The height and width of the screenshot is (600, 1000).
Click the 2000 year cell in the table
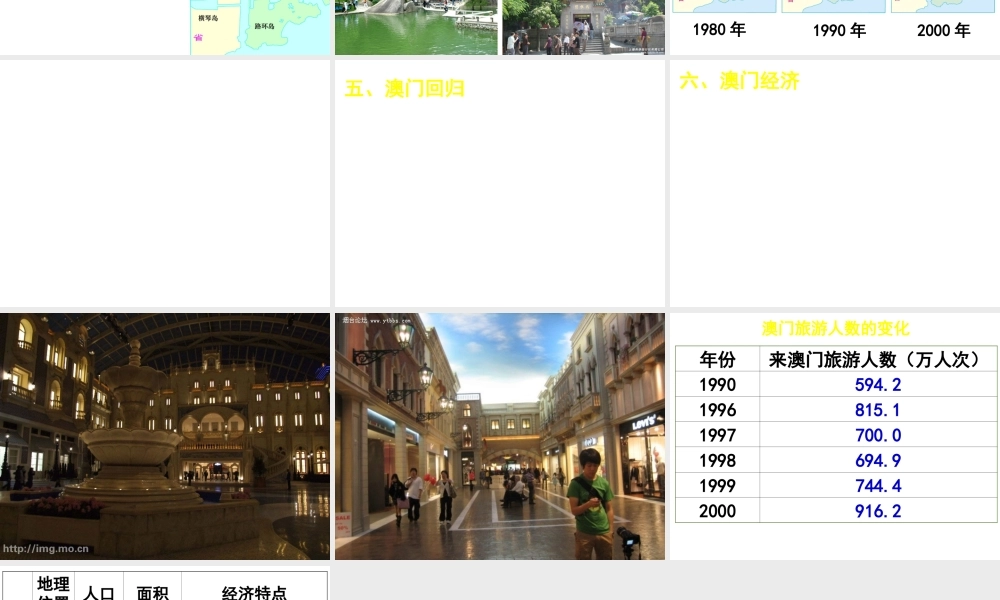click(717, 511)
